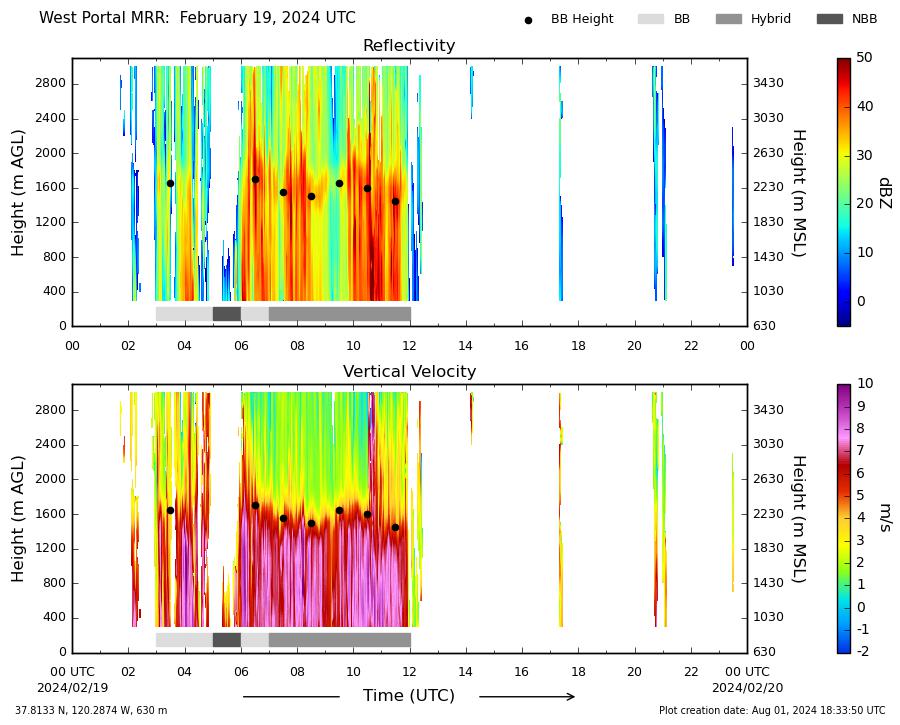This screenshot has width=900, height=725.
Task: Click the light BB 03–05 bar segment in Reflectivity panel
Action: (x=184, y=314)
